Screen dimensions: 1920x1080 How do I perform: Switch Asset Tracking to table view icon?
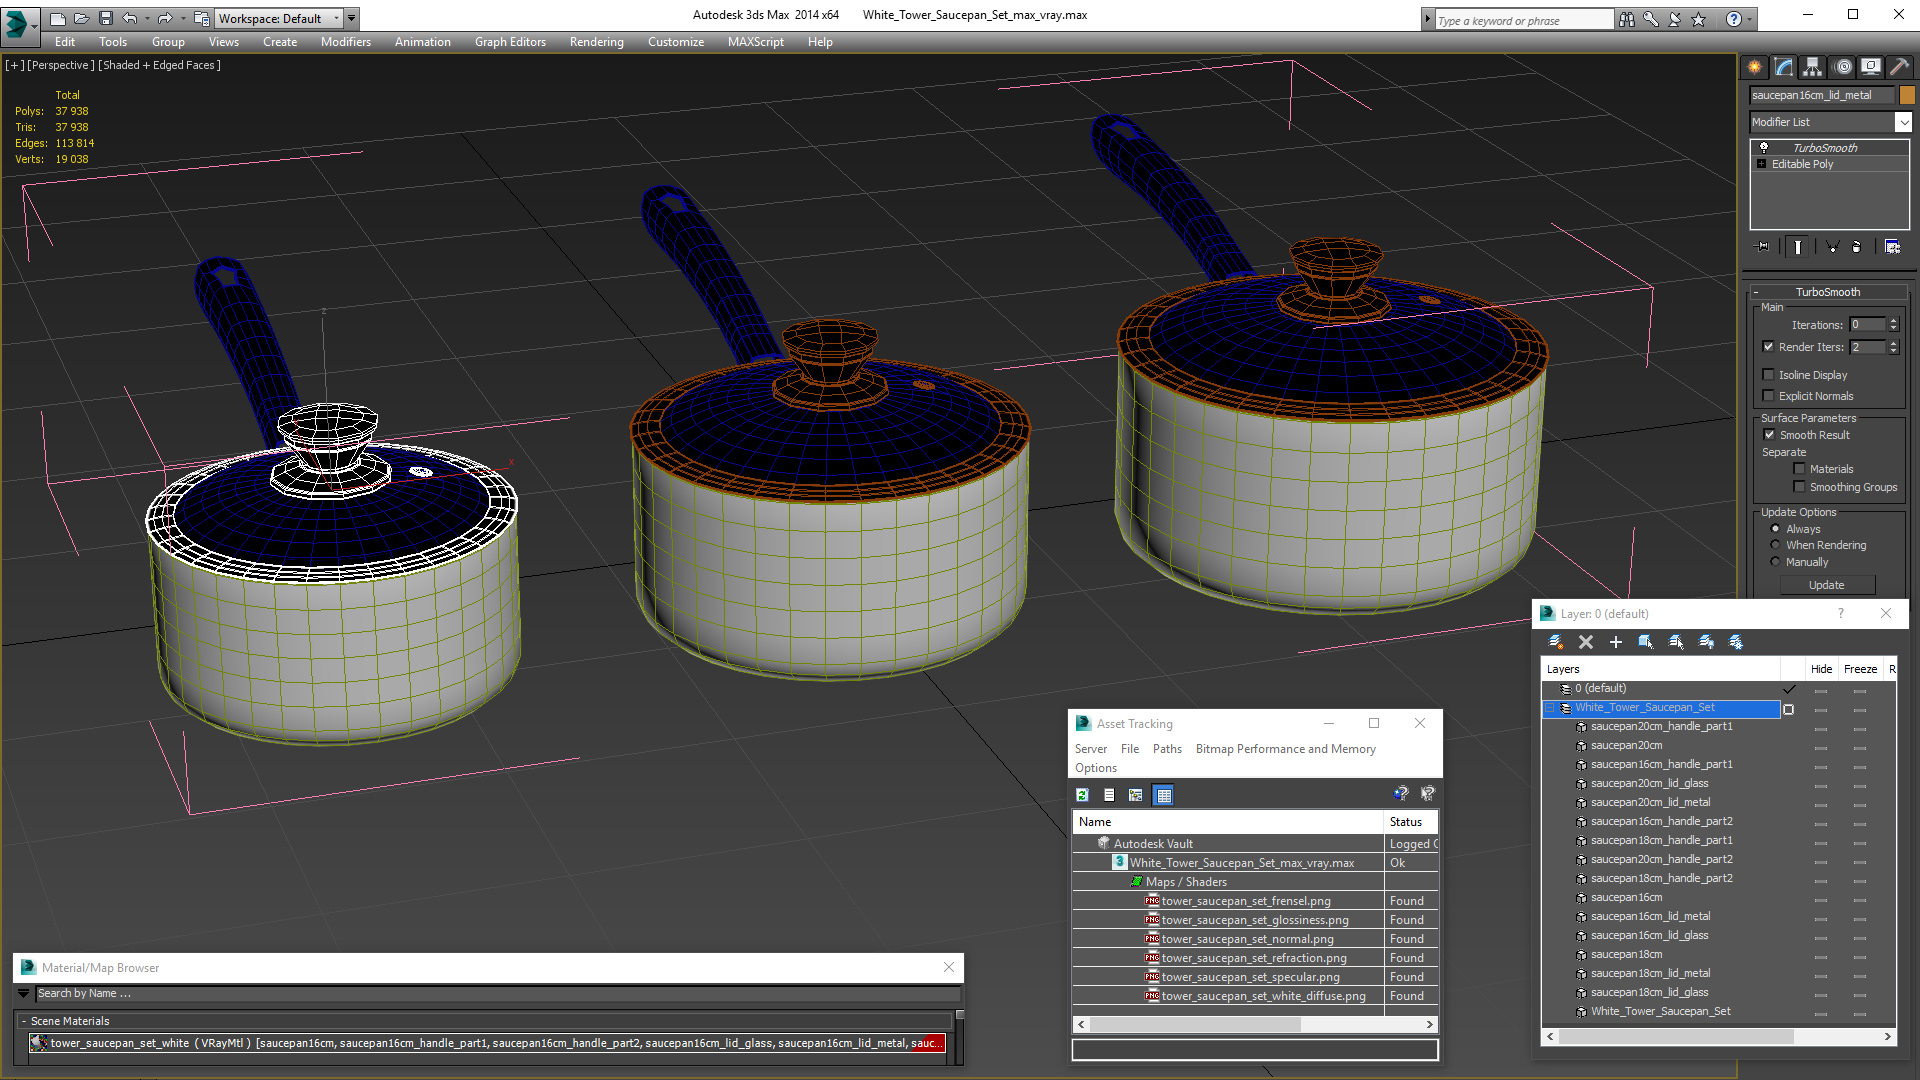[x=1163, y=795]
